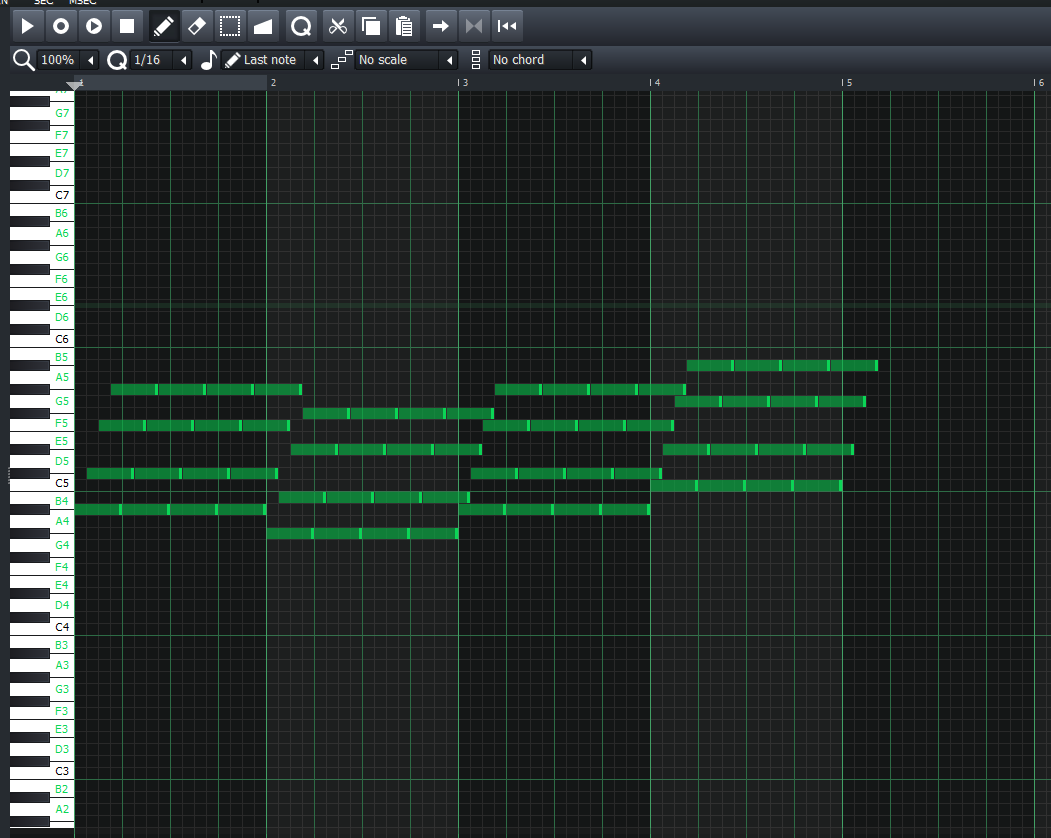
Task: Click the Q icon beside 1/16
Action: [117, 60]
